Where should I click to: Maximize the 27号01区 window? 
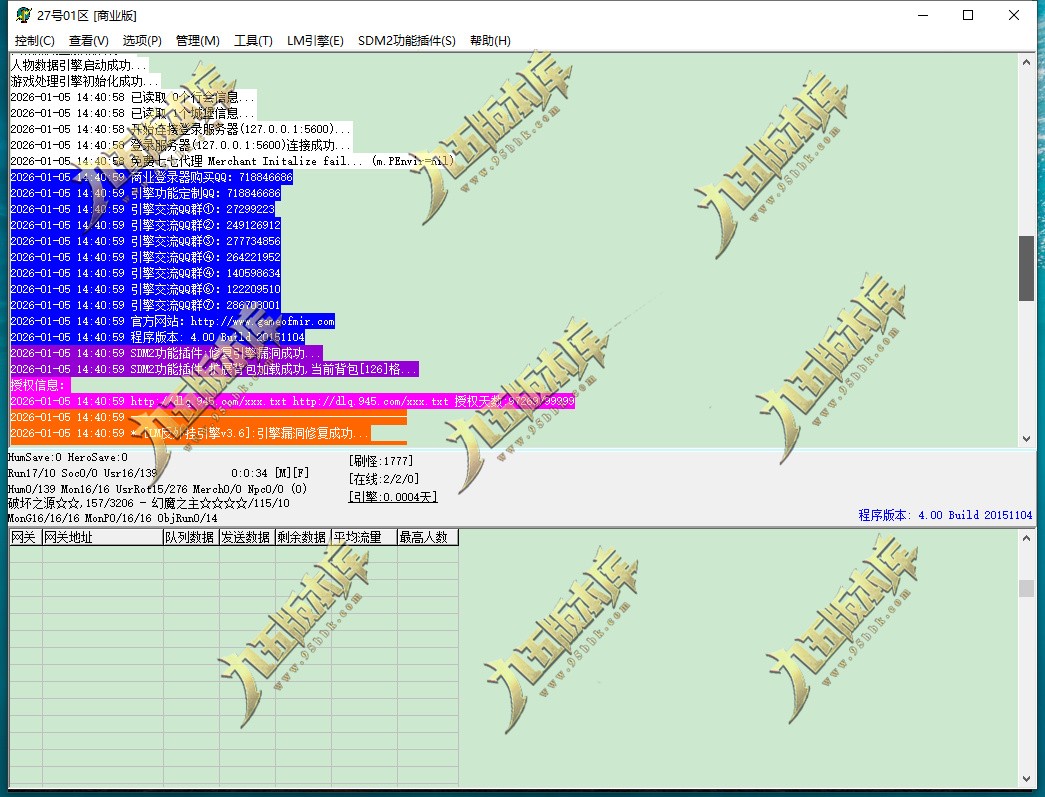968,15
